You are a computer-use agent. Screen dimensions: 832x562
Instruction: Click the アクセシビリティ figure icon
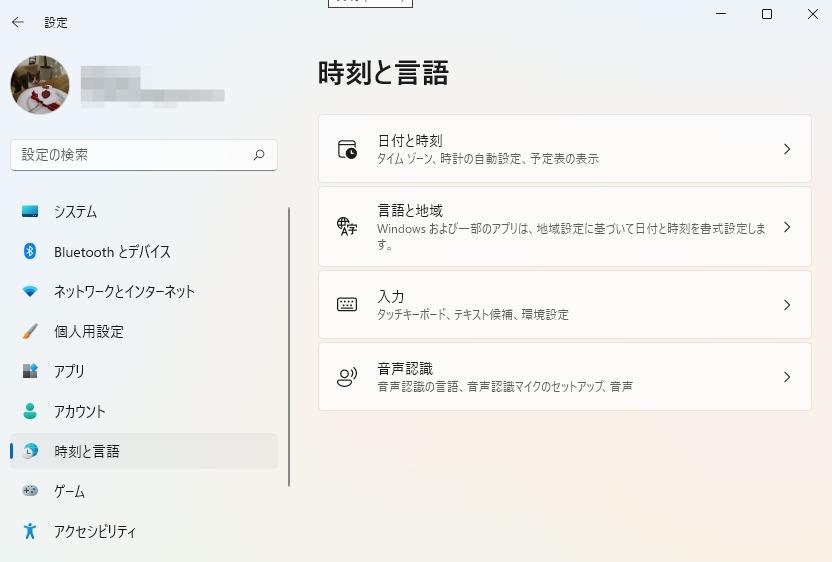point(30,531)
